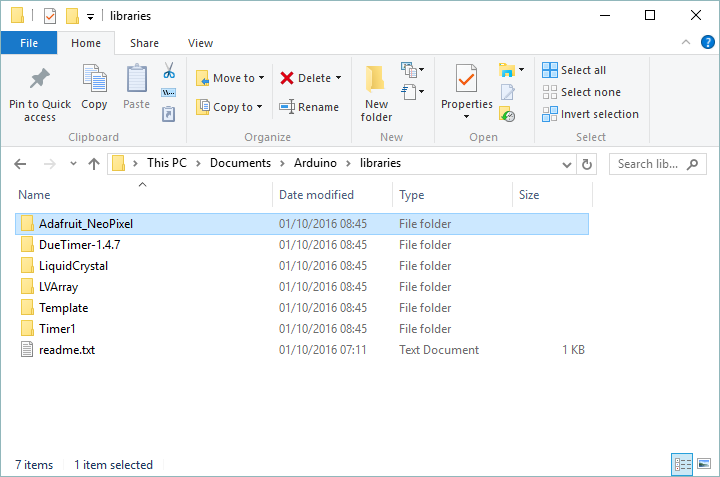Sort by the Size column header

point(552,195)
